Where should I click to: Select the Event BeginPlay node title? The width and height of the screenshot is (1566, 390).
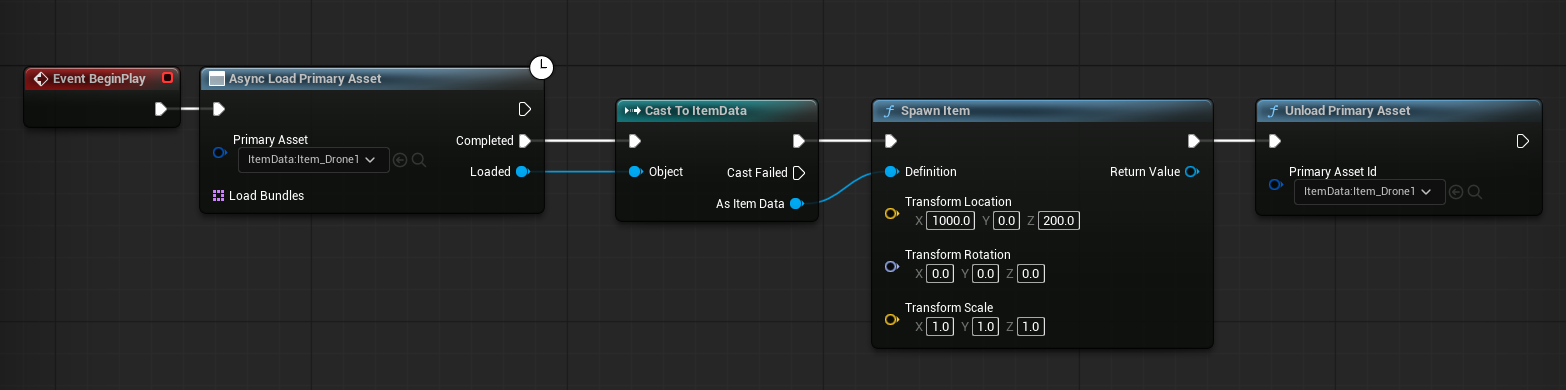100,78
